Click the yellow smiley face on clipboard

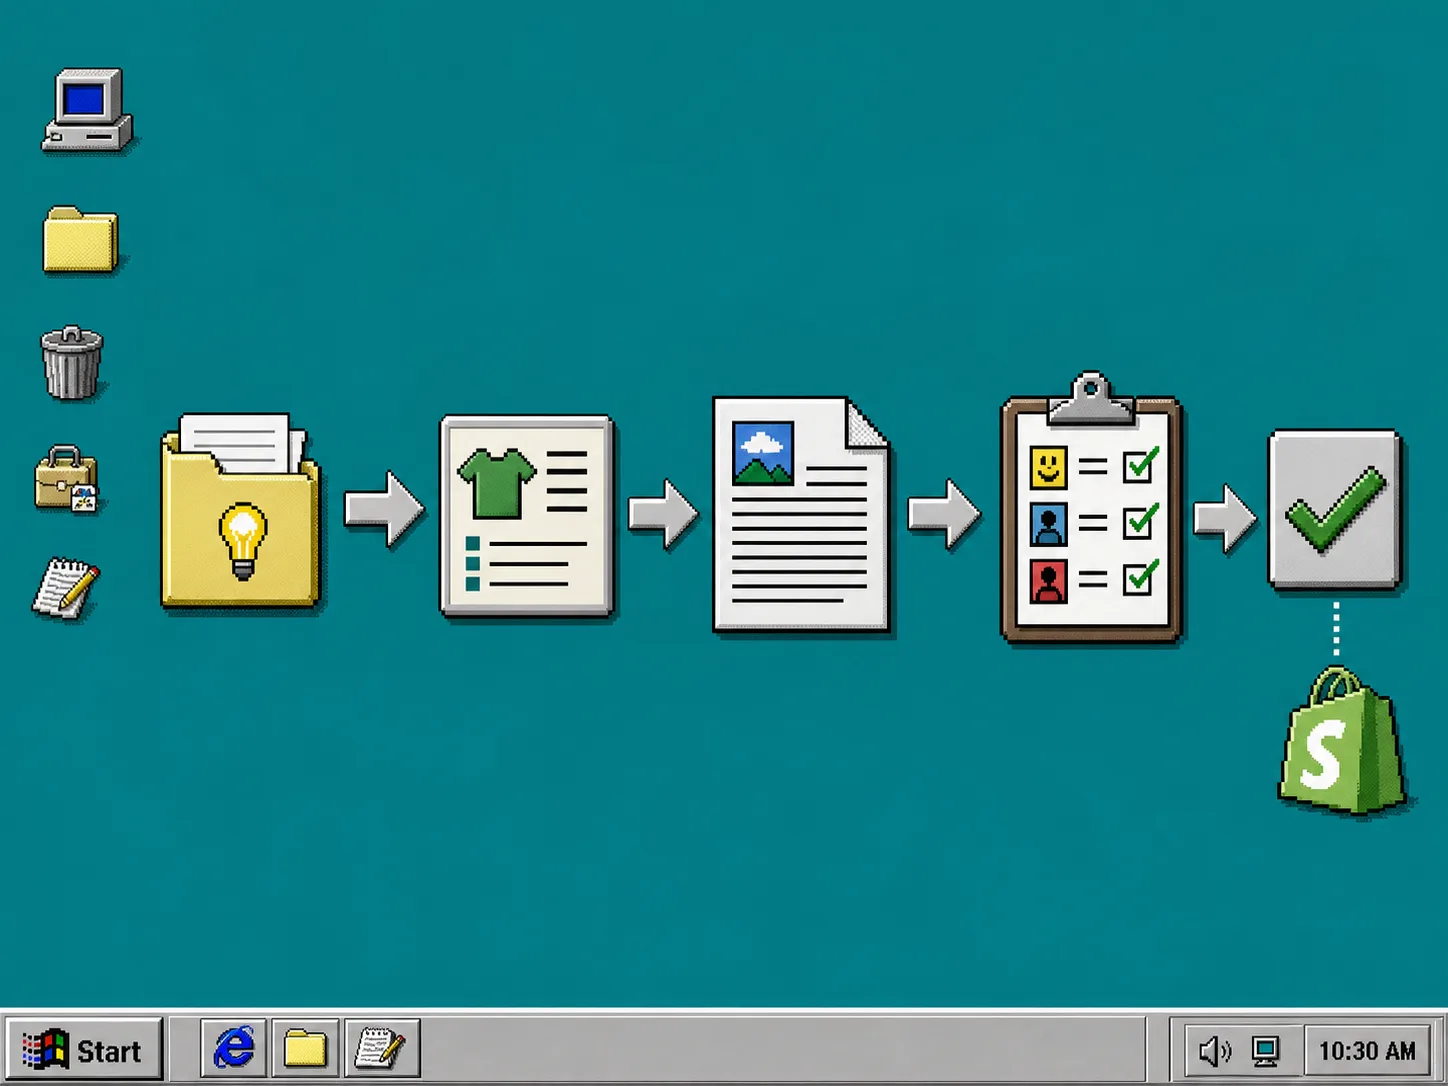coord(1048,467)
